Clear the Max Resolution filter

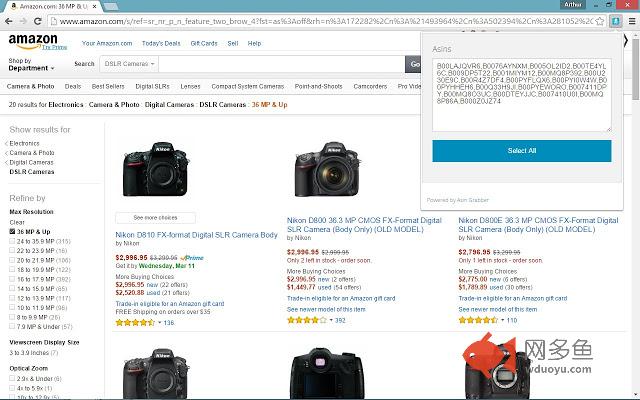pyautogui.click(x=17, y=222)
